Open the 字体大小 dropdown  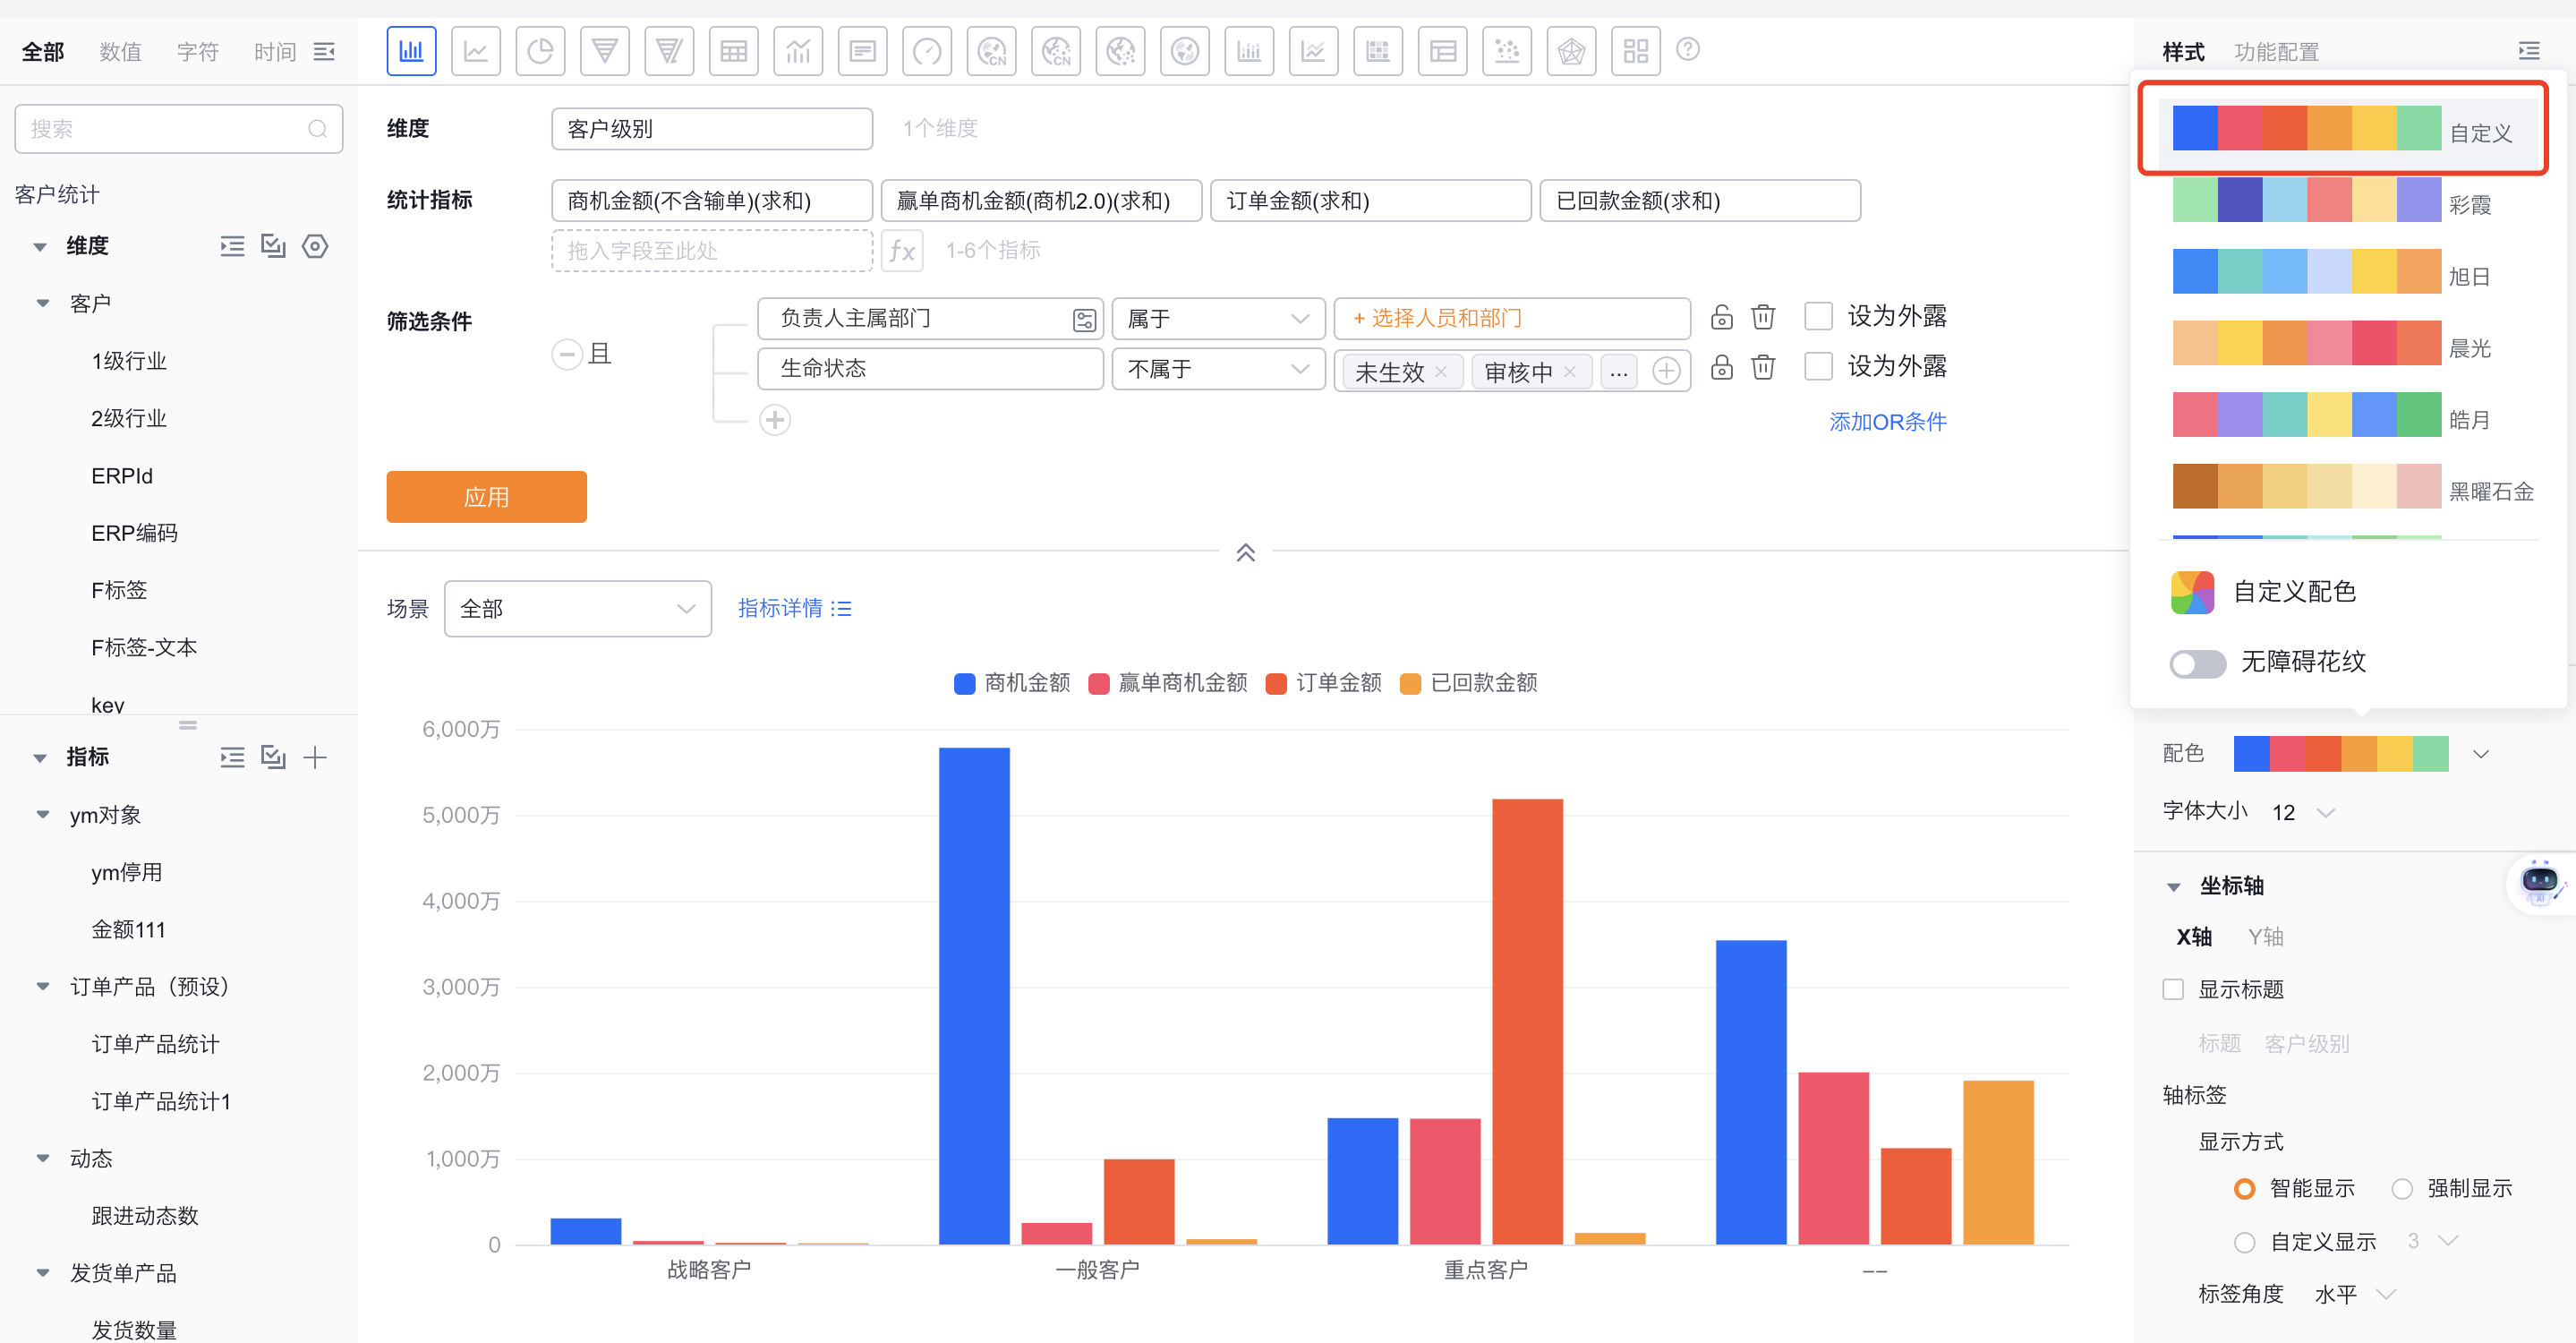click(x=2302, y=812)
